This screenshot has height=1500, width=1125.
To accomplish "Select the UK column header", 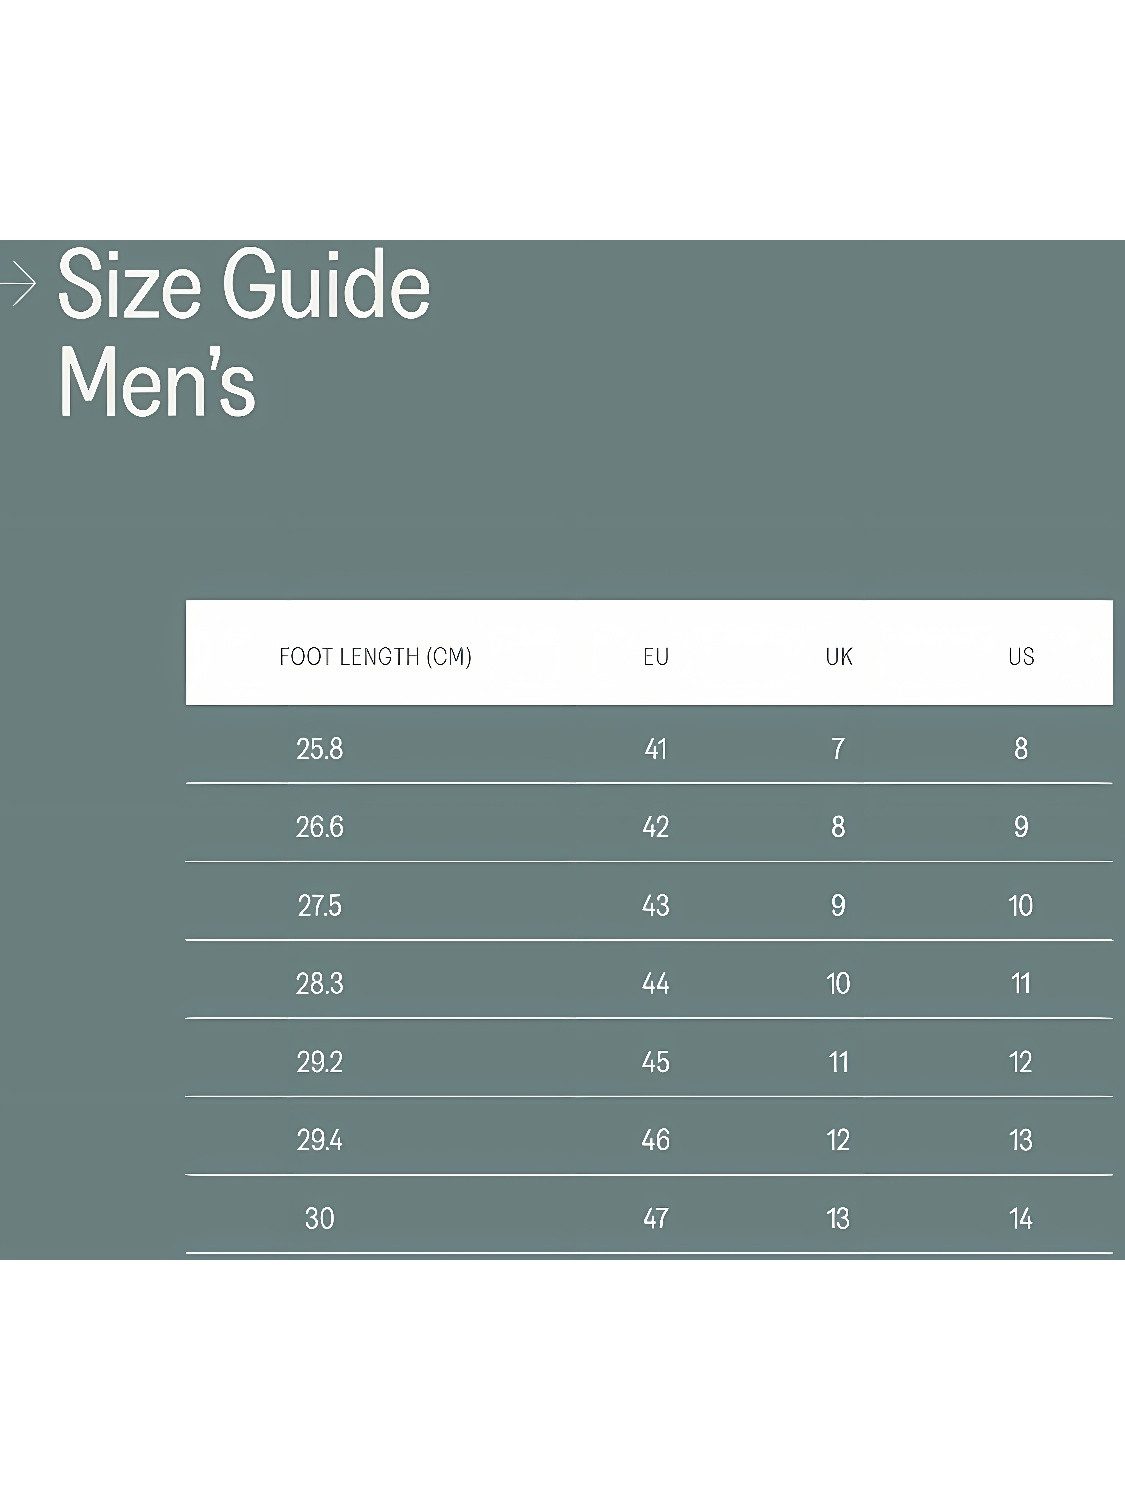I will [838, 657].
